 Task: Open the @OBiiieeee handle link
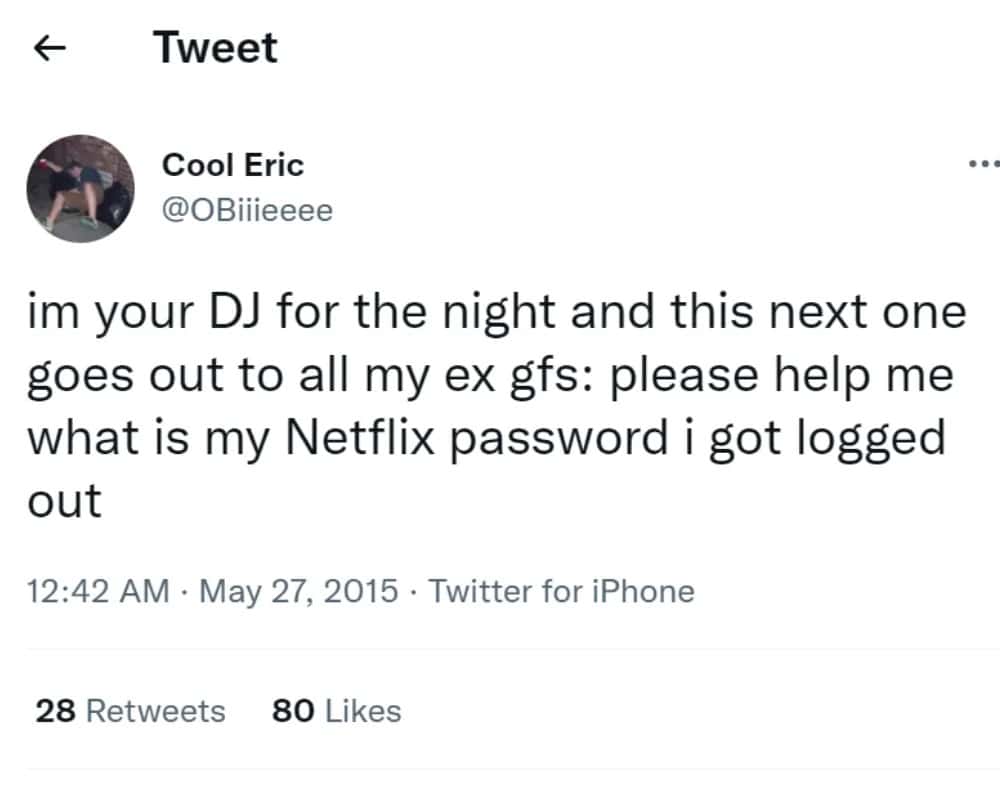pyautogui.click(x=247, y=211)
